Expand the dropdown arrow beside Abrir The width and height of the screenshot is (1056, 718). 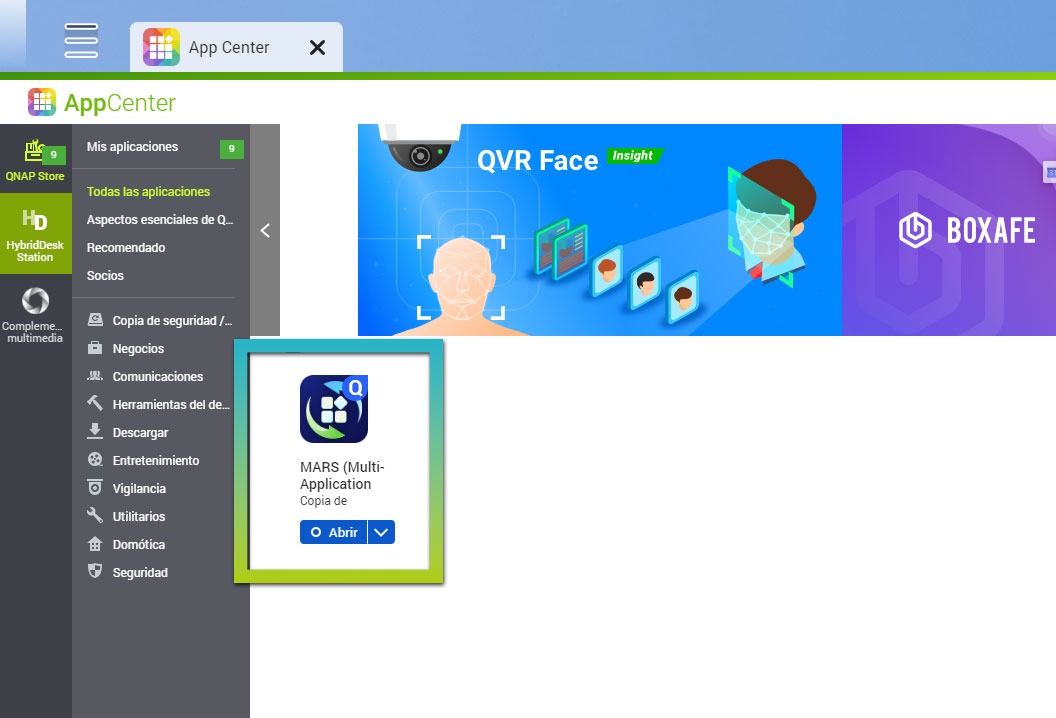pyautogui.click(x=381, y=532)
